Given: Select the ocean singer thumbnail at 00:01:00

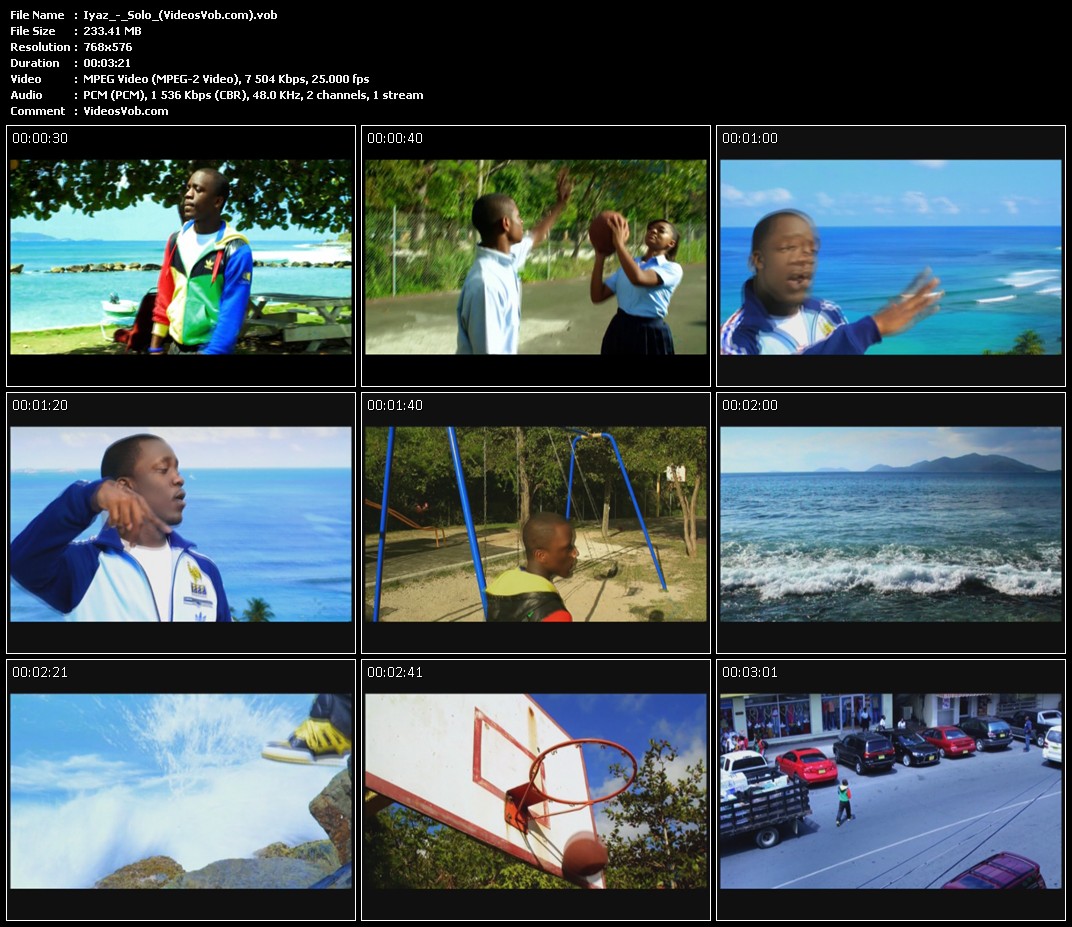Looking at the screenshot, I should point(891,257).
